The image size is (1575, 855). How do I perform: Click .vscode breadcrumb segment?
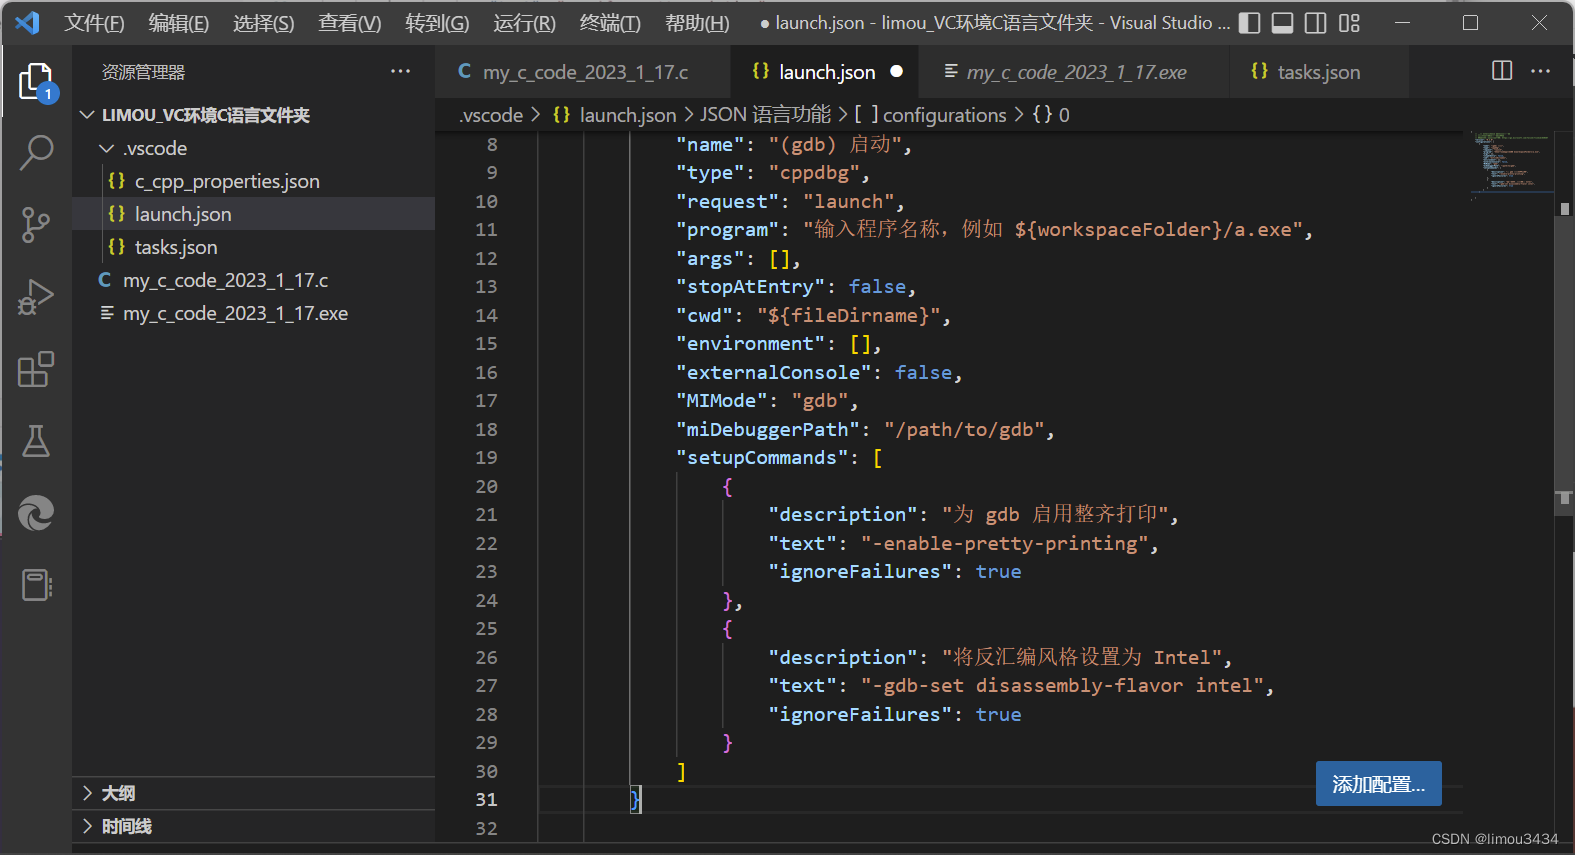pos(491,115)
